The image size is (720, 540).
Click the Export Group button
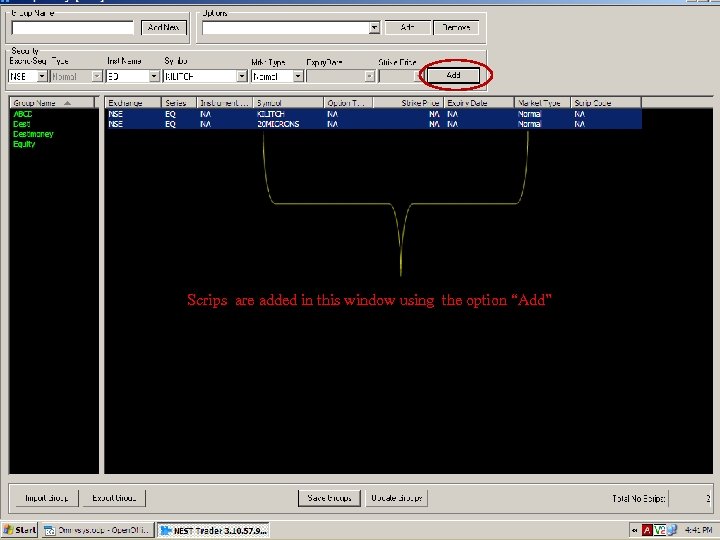pyautogui.click(x=114, y=498)
